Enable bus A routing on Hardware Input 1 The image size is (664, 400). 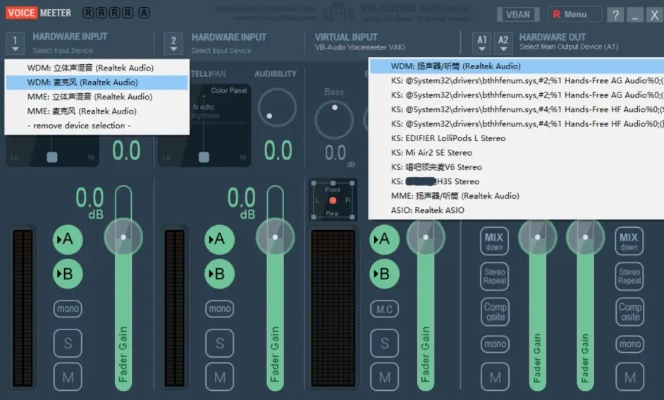pyautogui.click(x=68, y=239)
